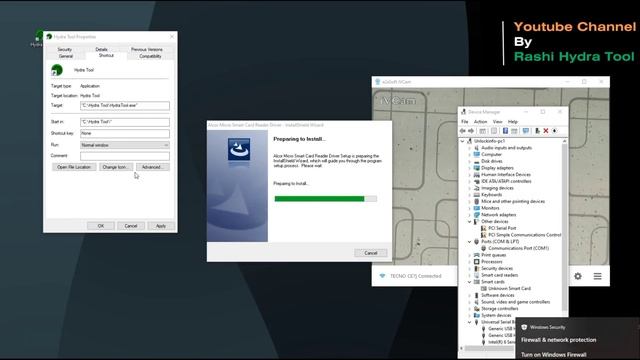Click Shortcut key input field

click(125, 133)
